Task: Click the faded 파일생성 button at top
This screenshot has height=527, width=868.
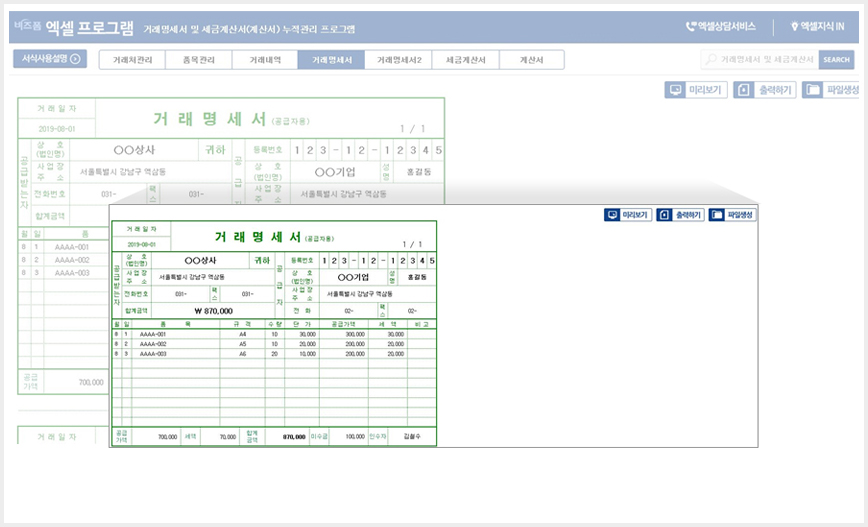Action: click(x=830, y=90)
